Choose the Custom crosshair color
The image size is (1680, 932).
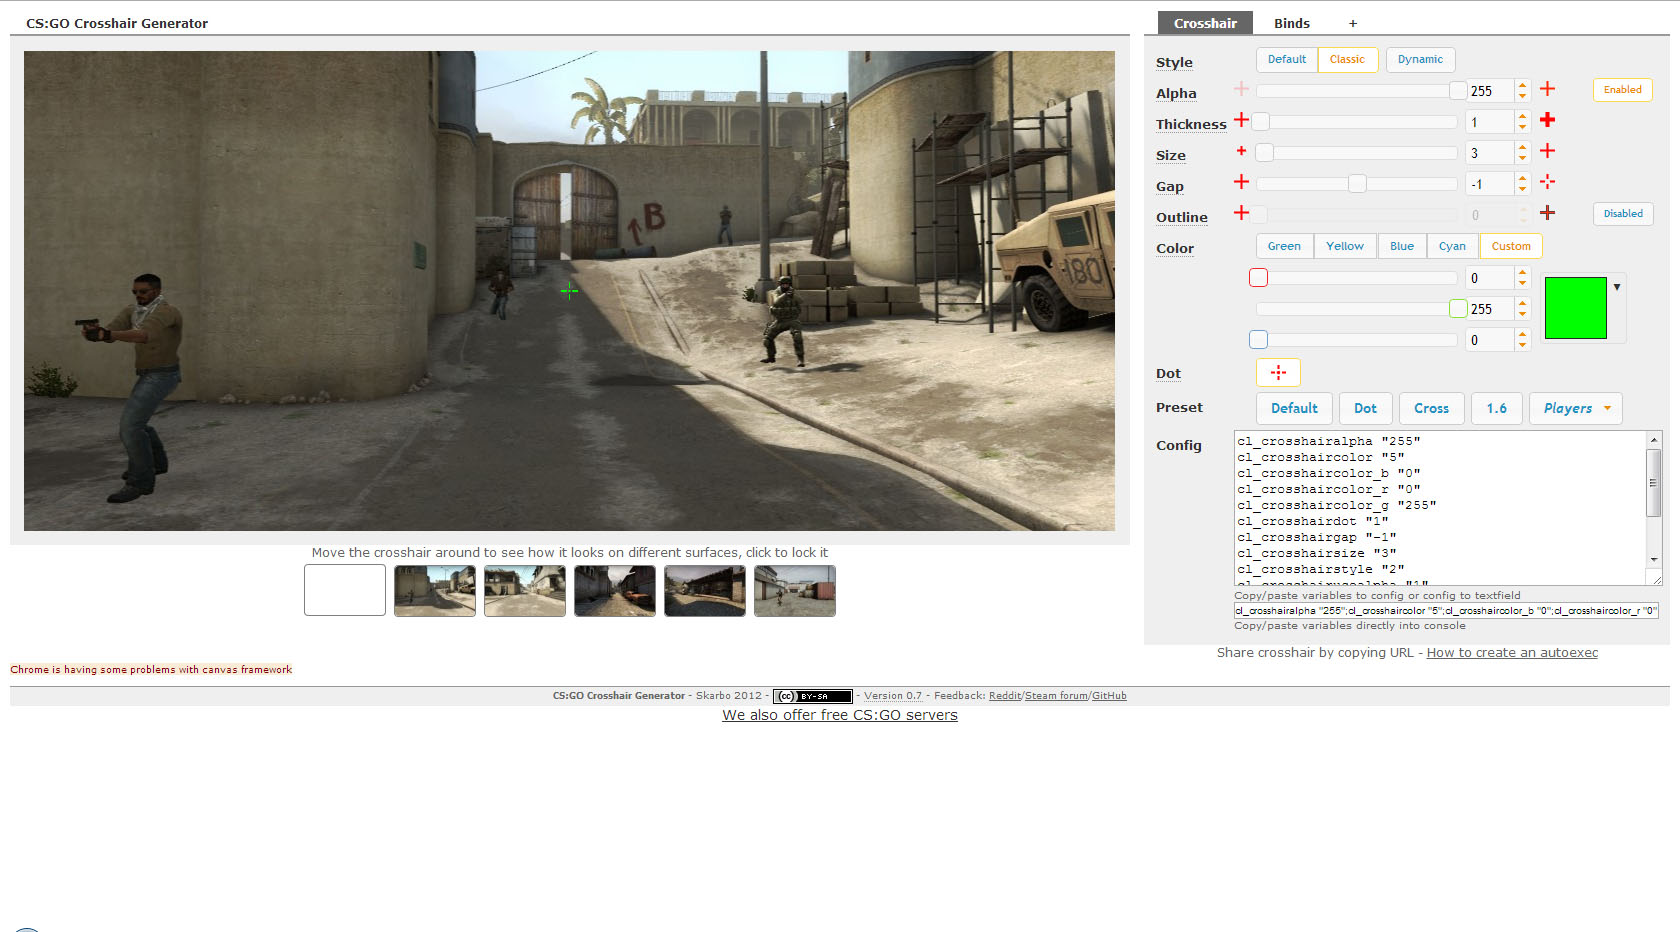click(x=1511, y=246)
